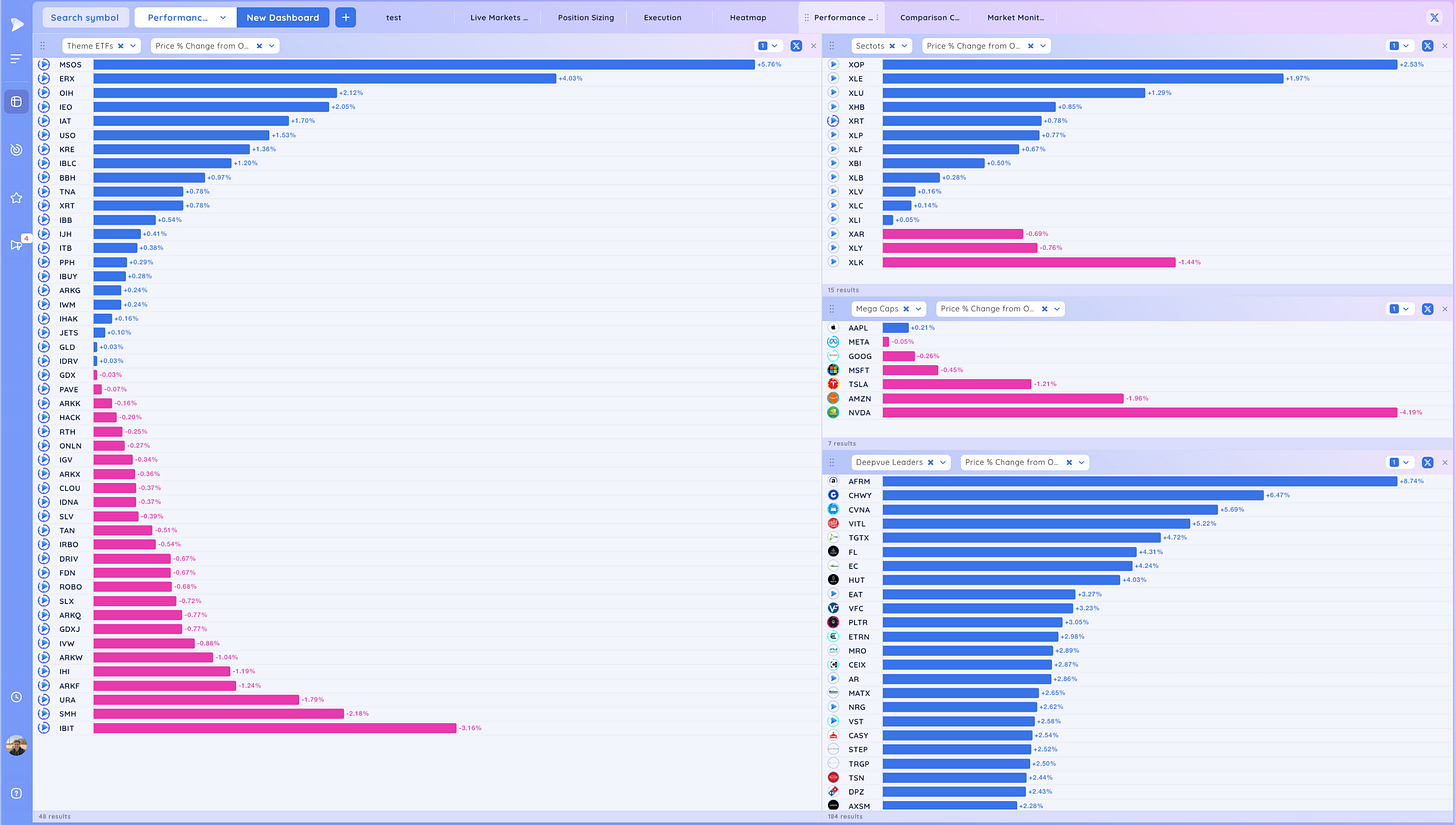
Task: Open the Price % Change dropdown in the Theme ETFs panel
Action: pos(273,46)
